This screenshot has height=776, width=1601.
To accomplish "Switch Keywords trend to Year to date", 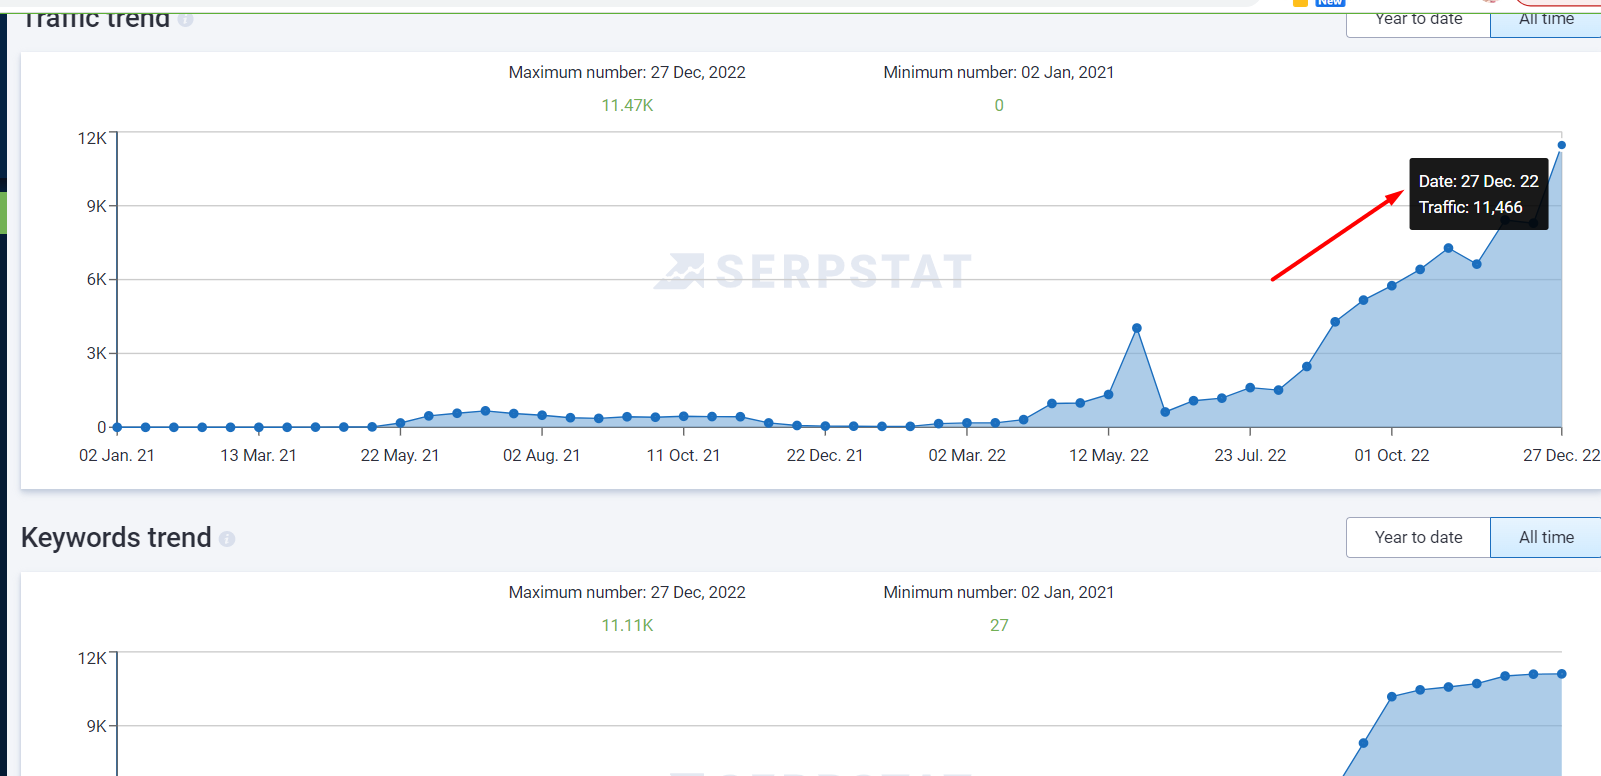I will [1418, 537].
